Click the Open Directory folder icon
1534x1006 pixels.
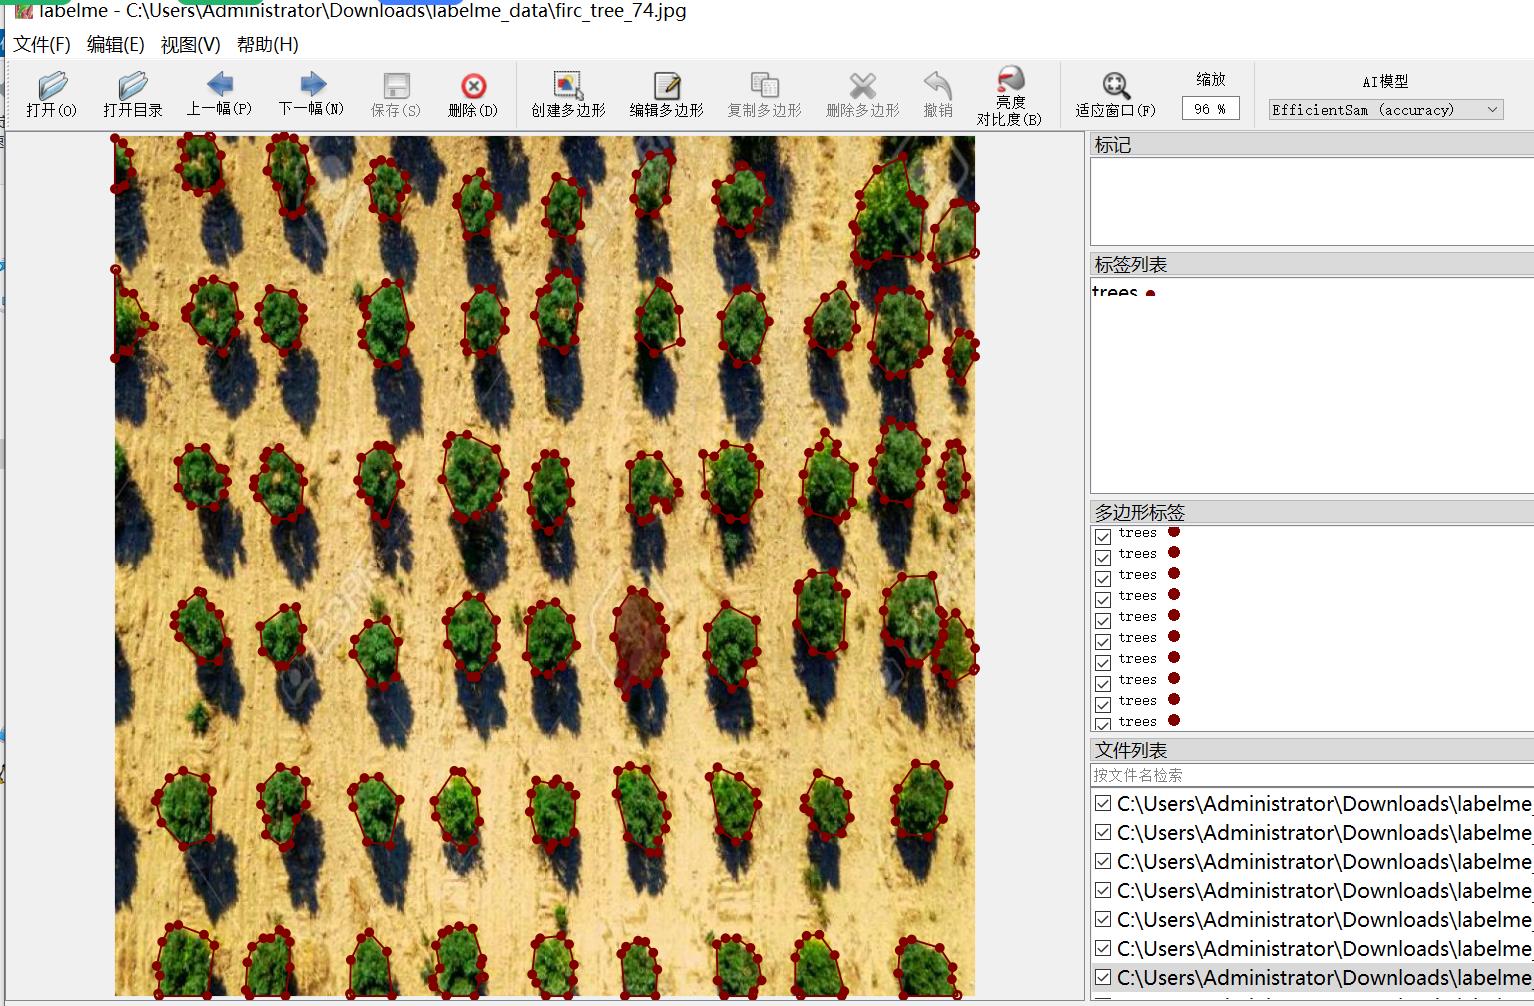(x=132, y=87)
